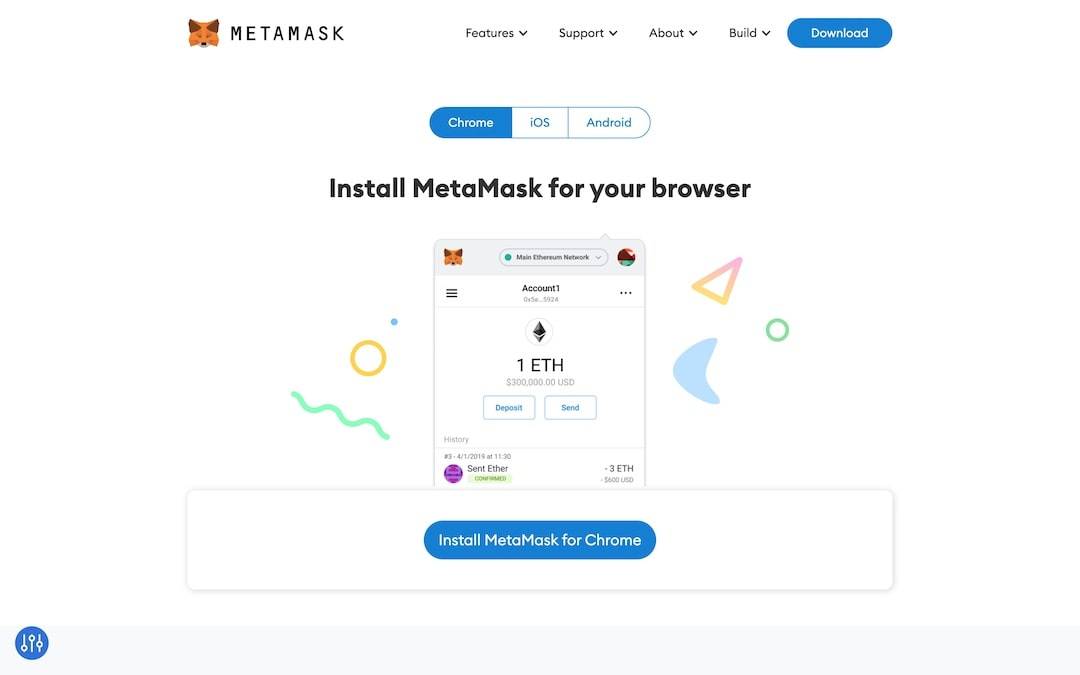
Task: Expand the Features dropdown menu
Action: pyautogui.click(x=496, y=33)
